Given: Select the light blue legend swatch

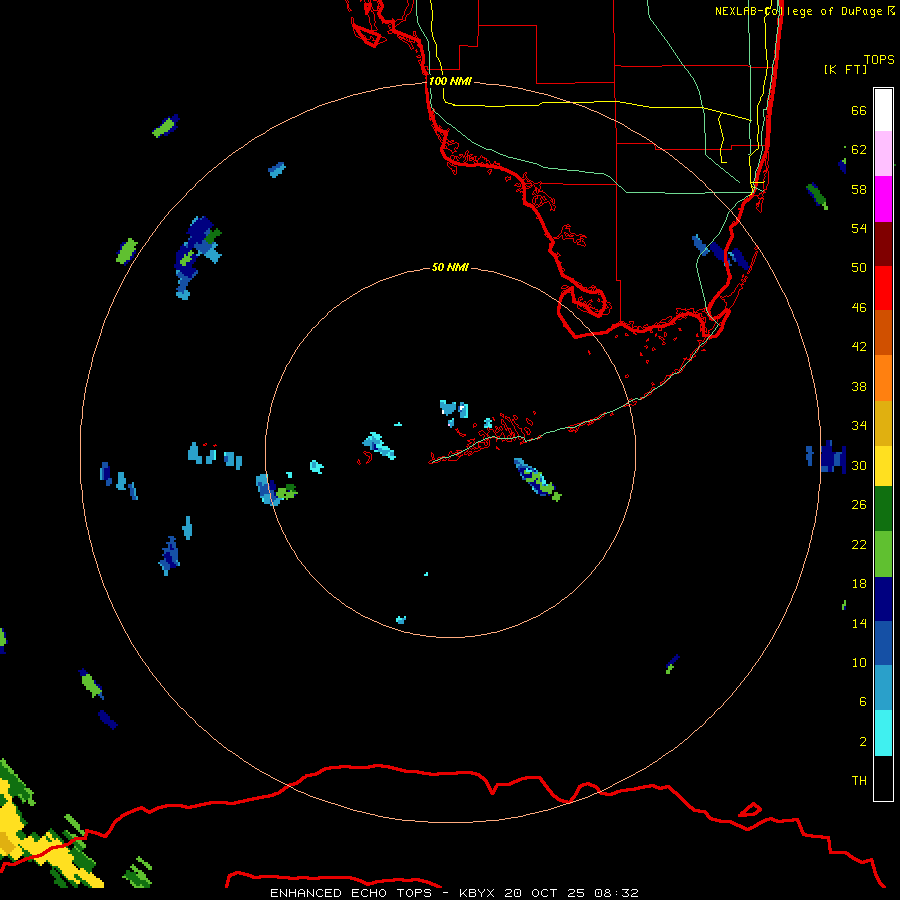Looking at the screenshot, I should coord(883,688).
